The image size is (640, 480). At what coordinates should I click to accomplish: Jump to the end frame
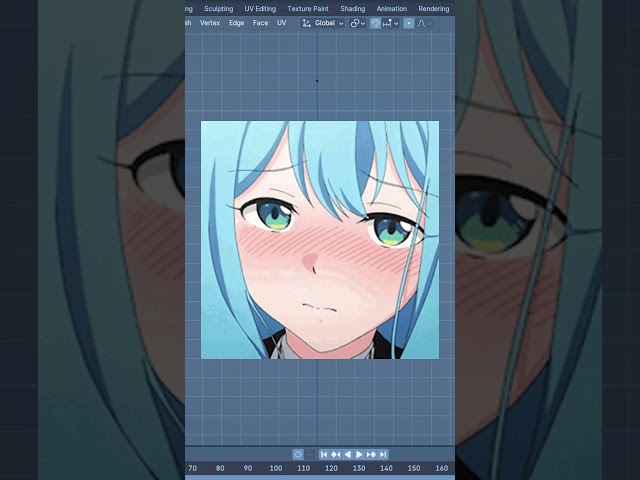(383, 454)
